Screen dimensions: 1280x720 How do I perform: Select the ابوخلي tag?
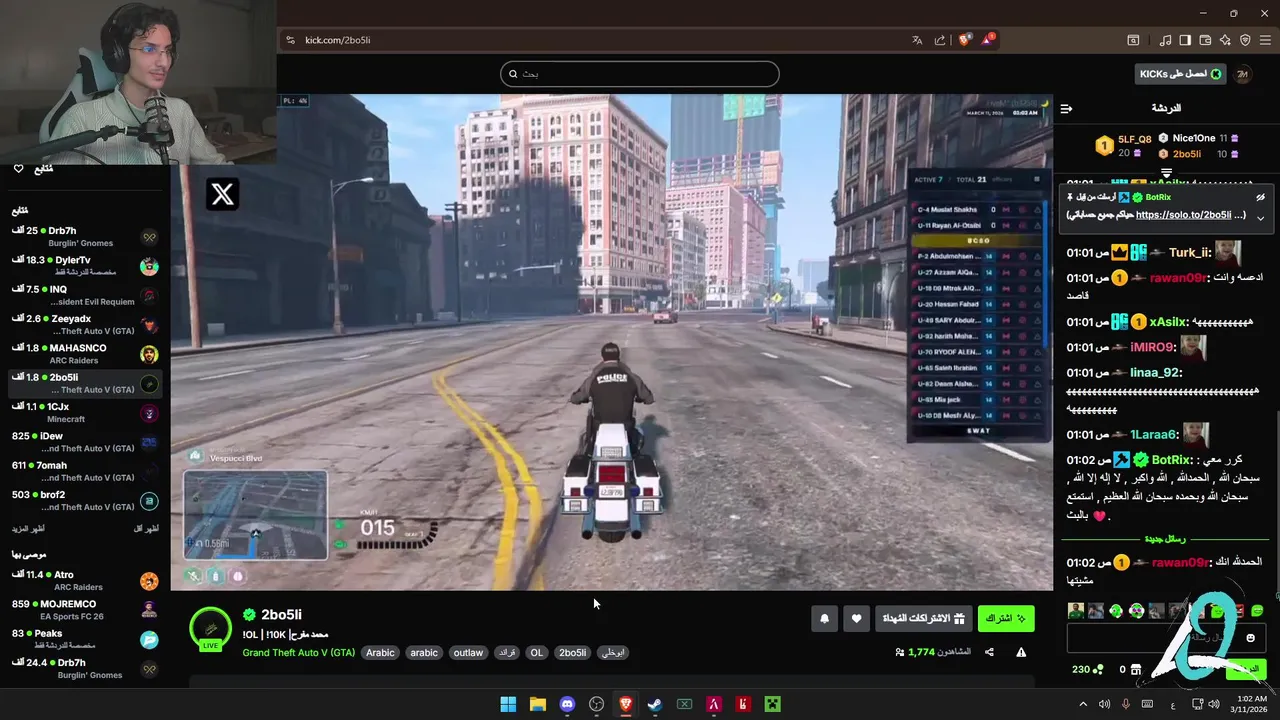click(613, 653)
